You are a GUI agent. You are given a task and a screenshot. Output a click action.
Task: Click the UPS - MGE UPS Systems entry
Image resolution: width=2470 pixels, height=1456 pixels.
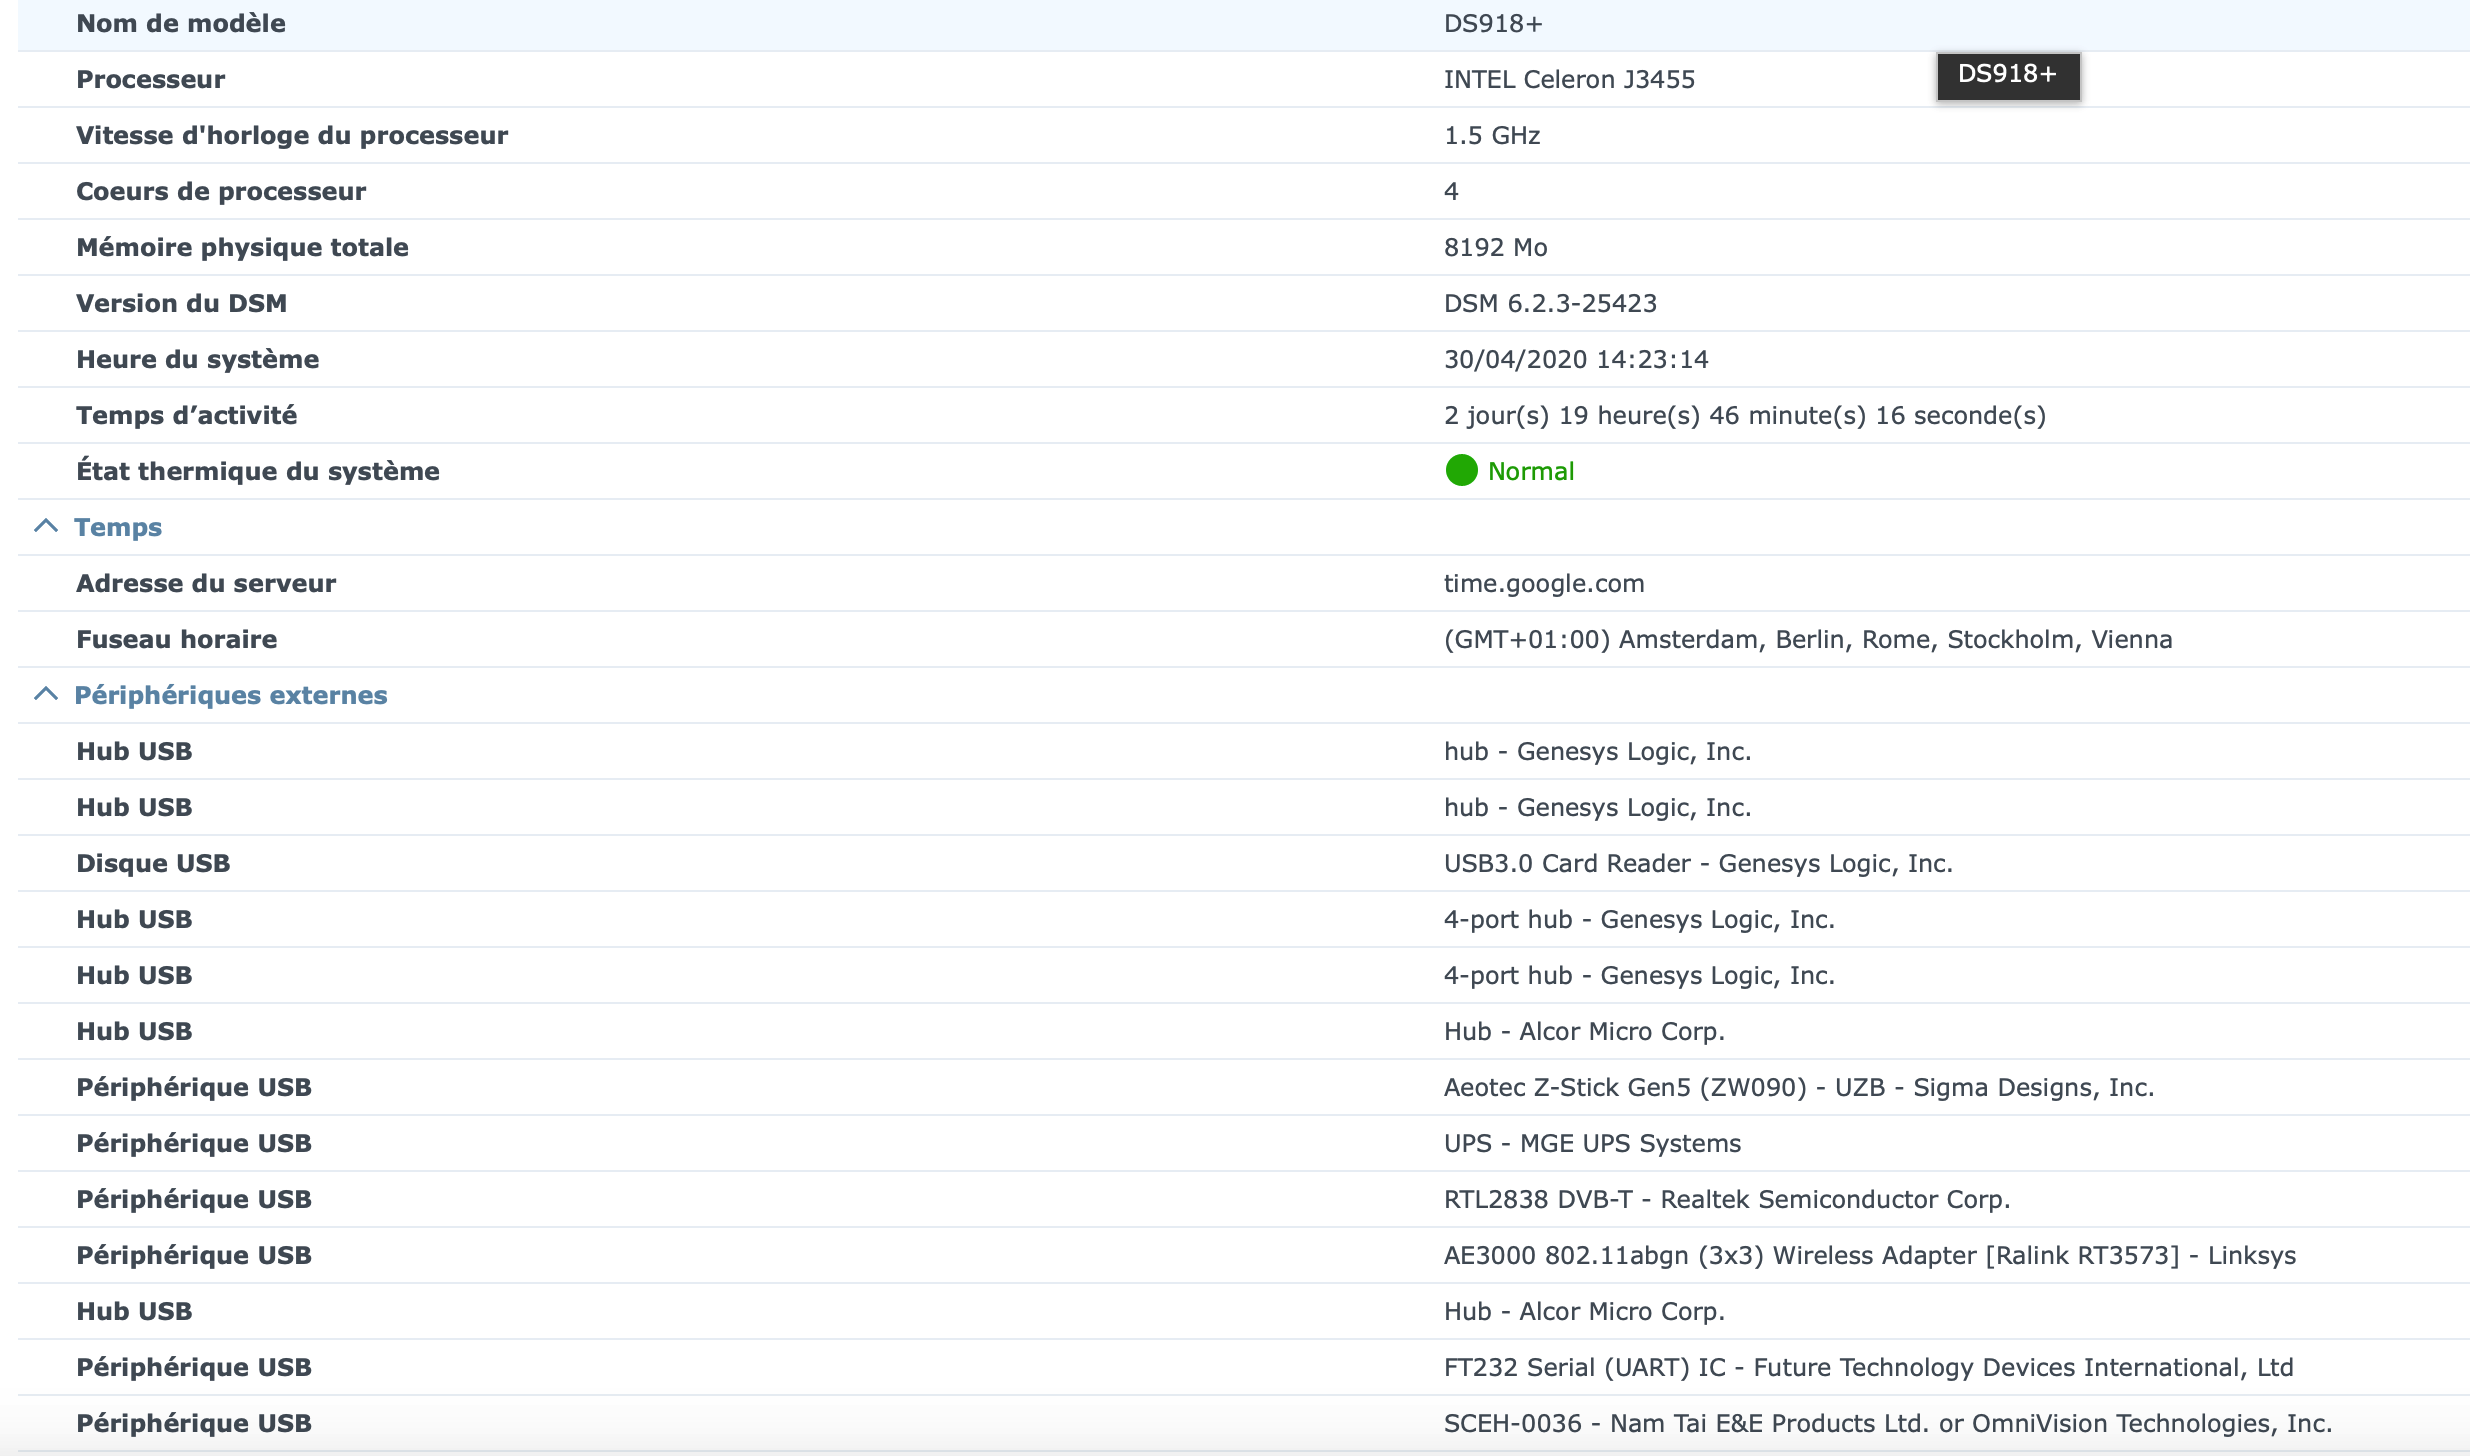coord(1591,1143)
